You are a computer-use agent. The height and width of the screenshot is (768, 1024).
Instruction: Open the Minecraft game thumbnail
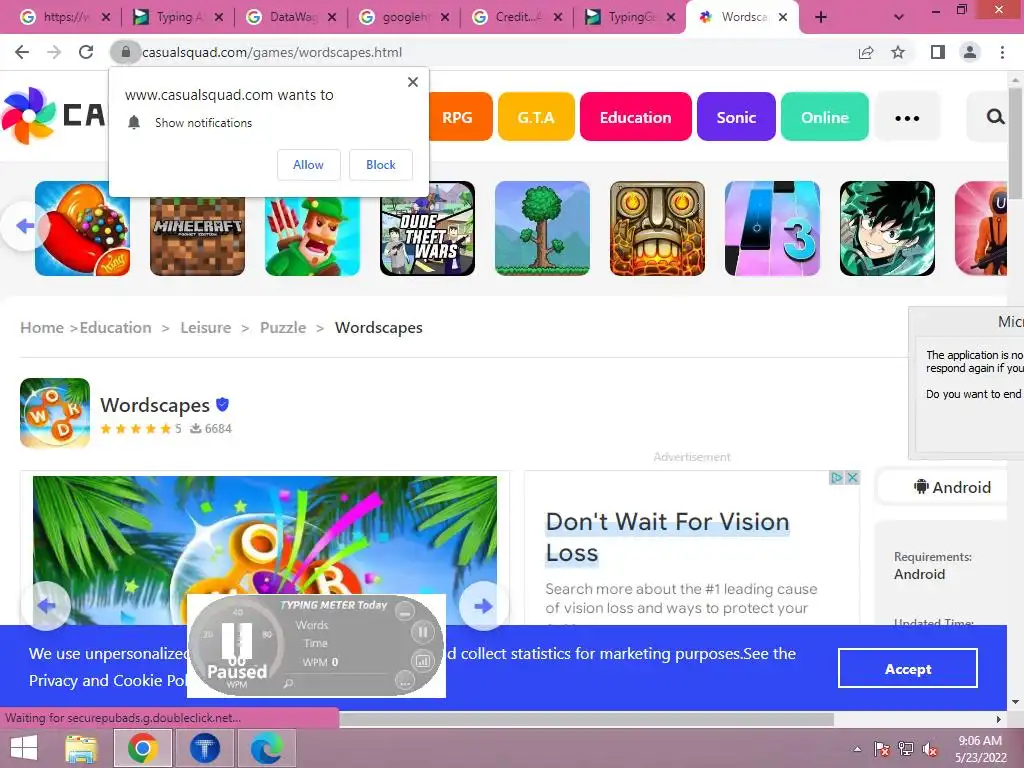click(197, 235)
